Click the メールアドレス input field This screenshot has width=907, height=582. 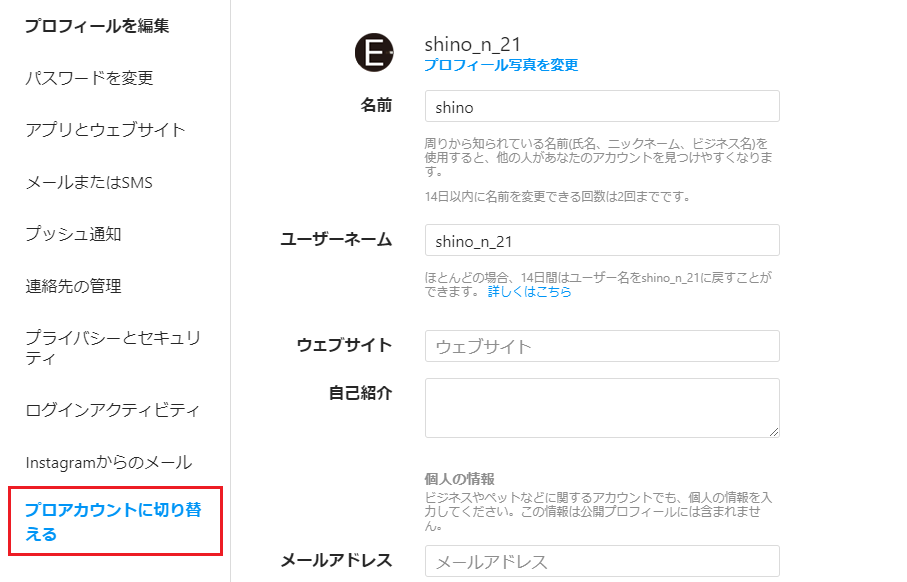(x=602, y=561)
